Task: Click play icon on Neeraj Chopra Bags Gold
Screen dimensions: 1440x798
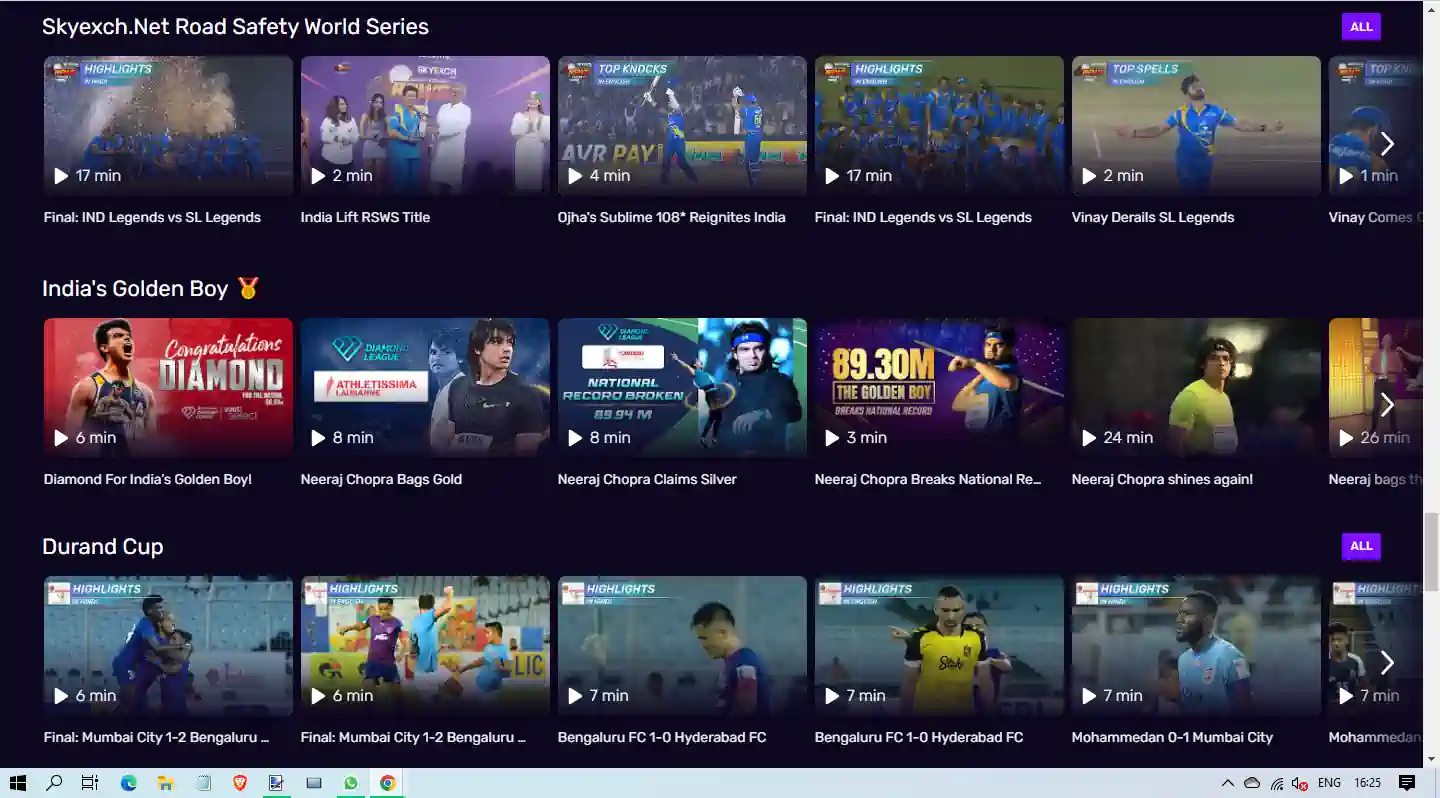Action: [x=318, y=438]
